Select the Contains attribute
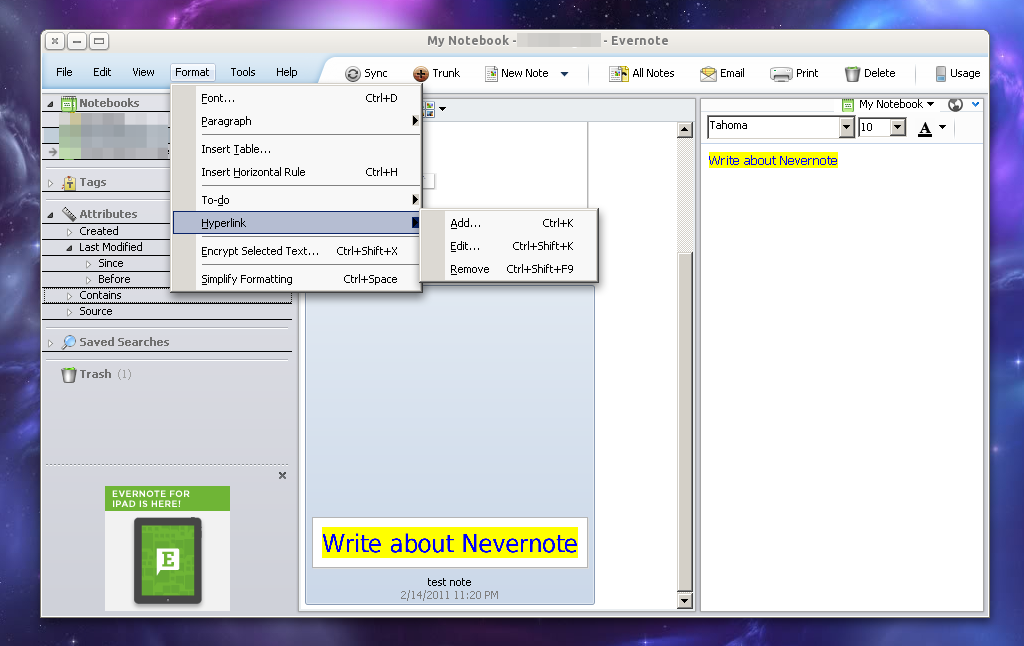 point(100,295)
